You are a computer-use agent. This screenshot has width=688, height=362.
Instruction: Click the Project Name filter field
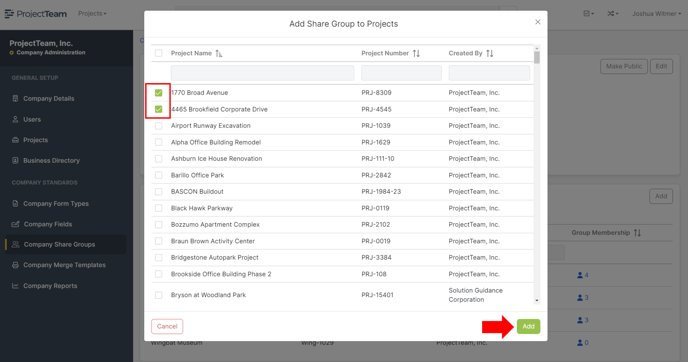262,73
